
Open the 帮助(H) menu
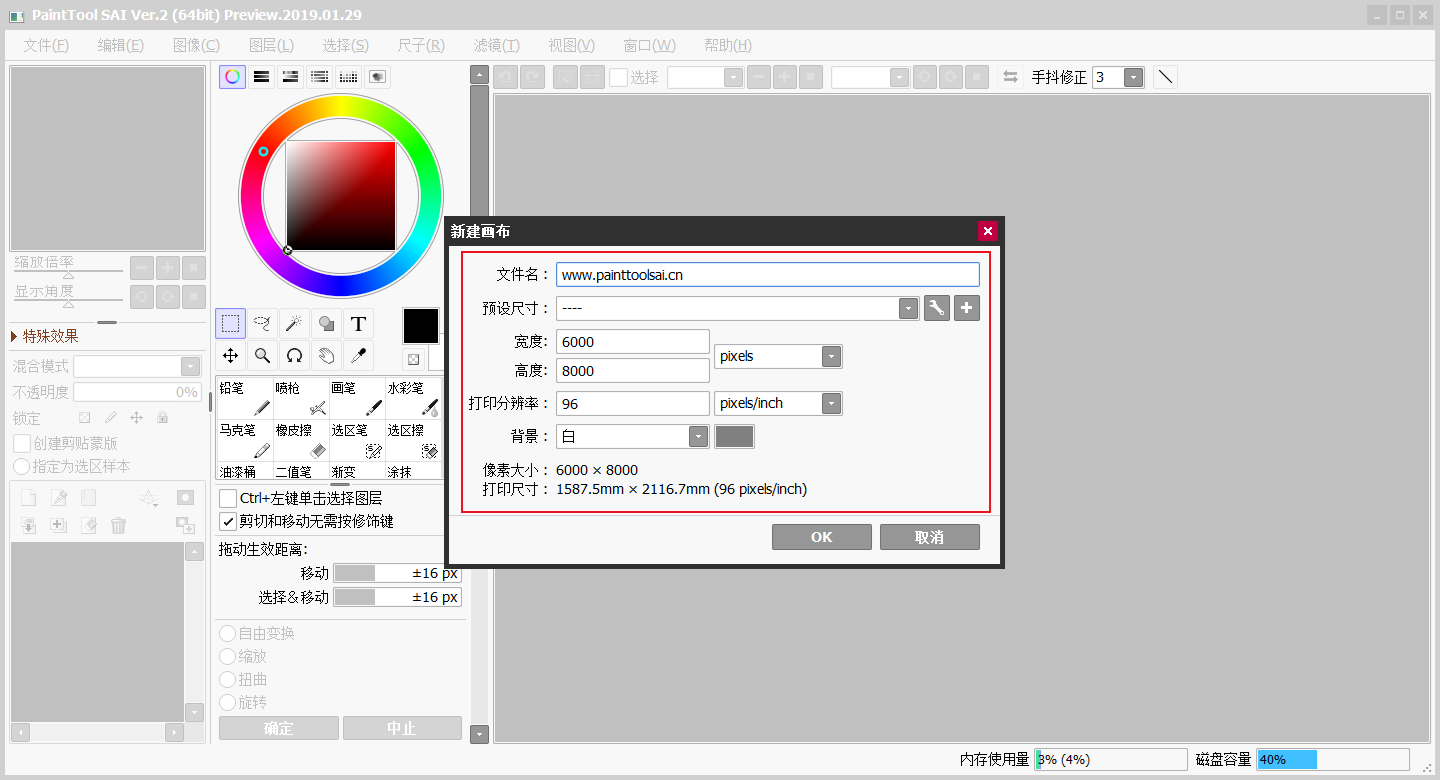coord(728,45)
